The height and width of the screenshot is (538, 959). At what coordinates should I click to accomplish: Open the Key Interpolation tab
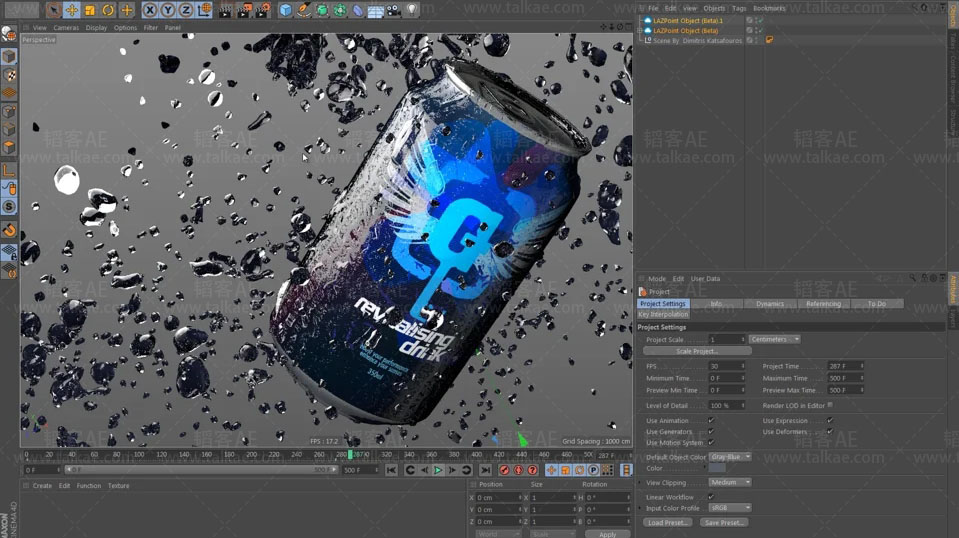pos(664,314)
